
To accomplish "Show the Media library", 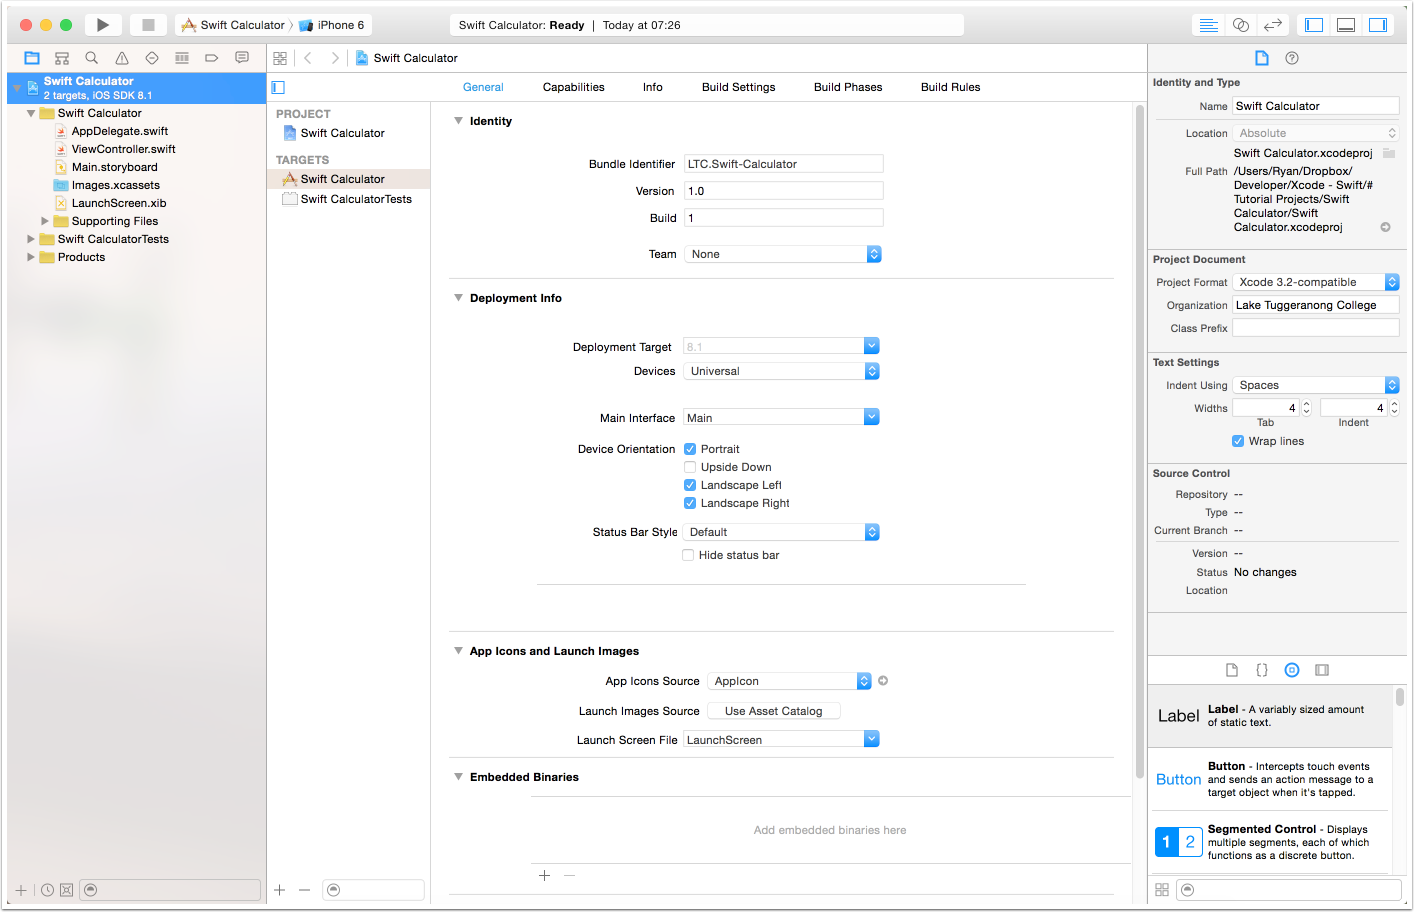I will [x=1322, y=670].
